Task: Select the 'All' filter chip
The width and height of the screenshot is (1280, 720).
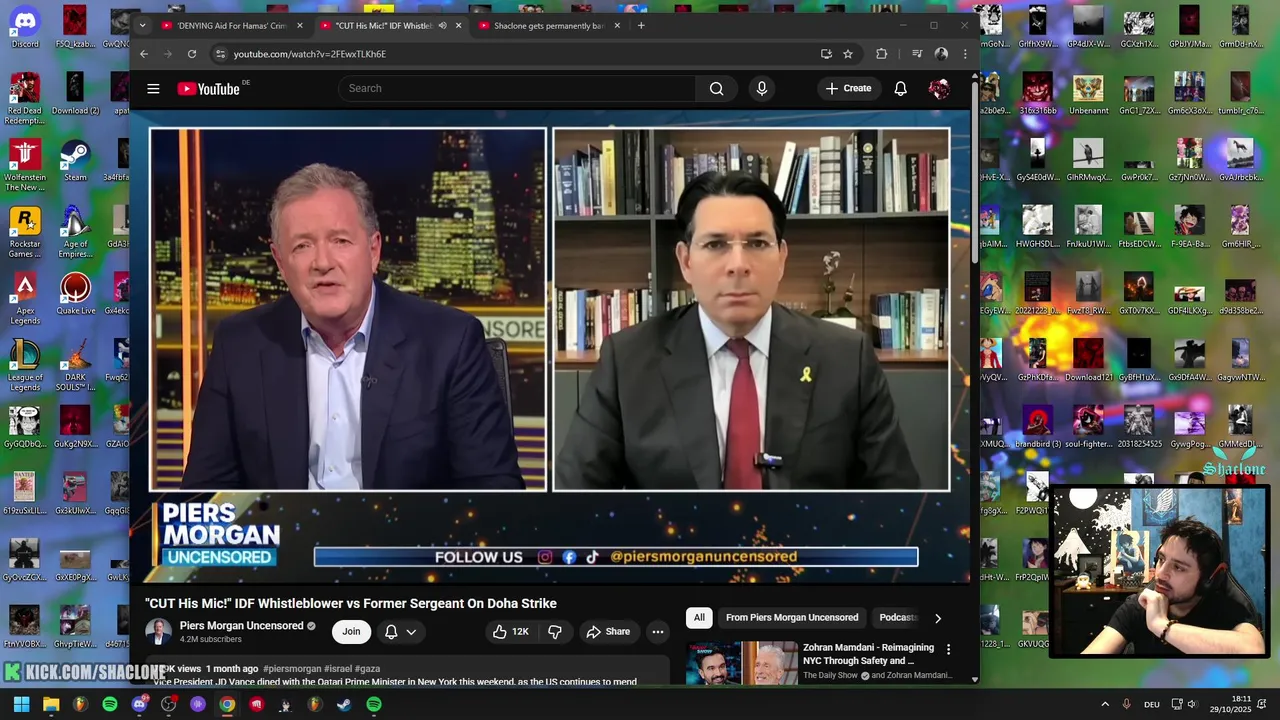Action: (x=699, y=618)
